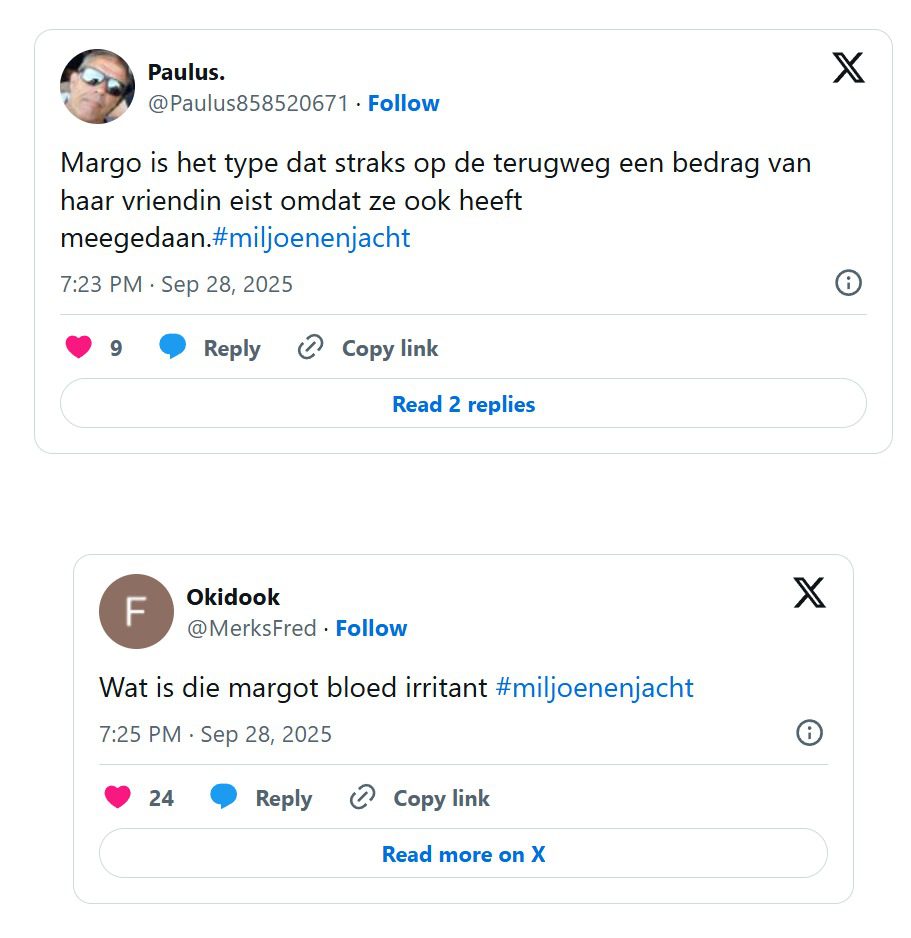
Task: Open Paulus's profile picture
Action: point(97,86)
